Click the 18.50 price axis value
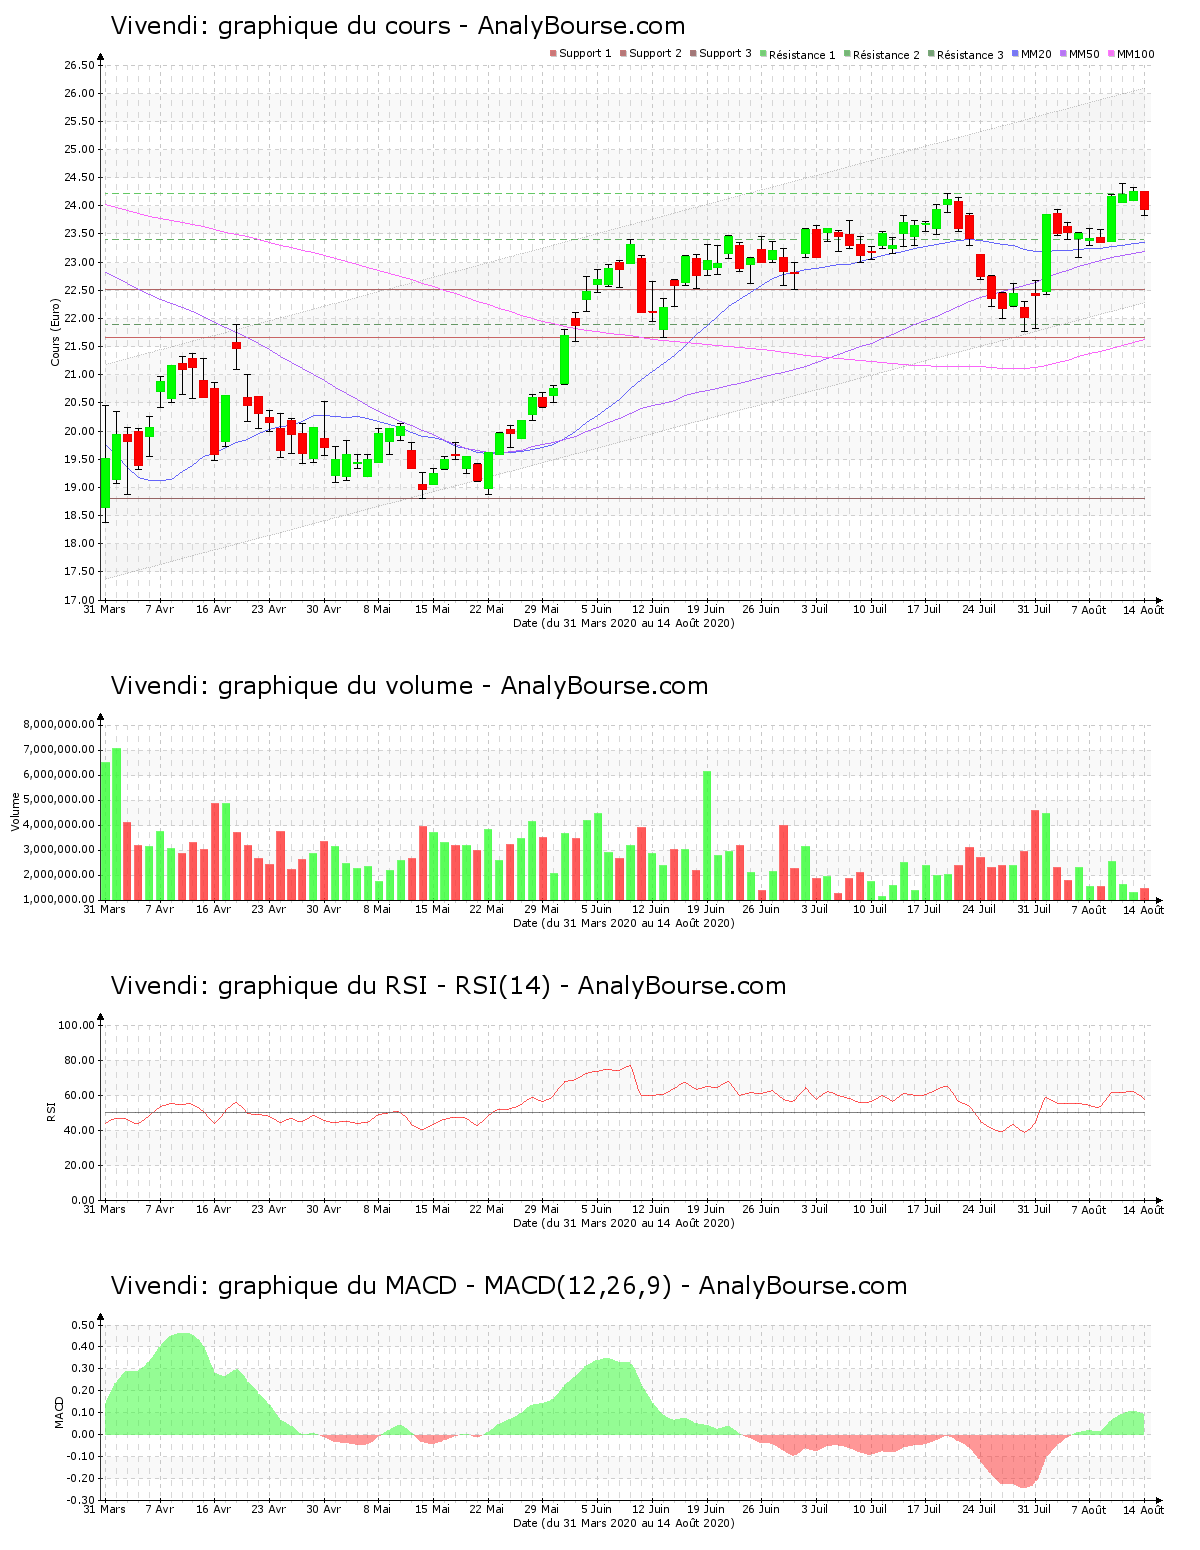 coord(79,515)
